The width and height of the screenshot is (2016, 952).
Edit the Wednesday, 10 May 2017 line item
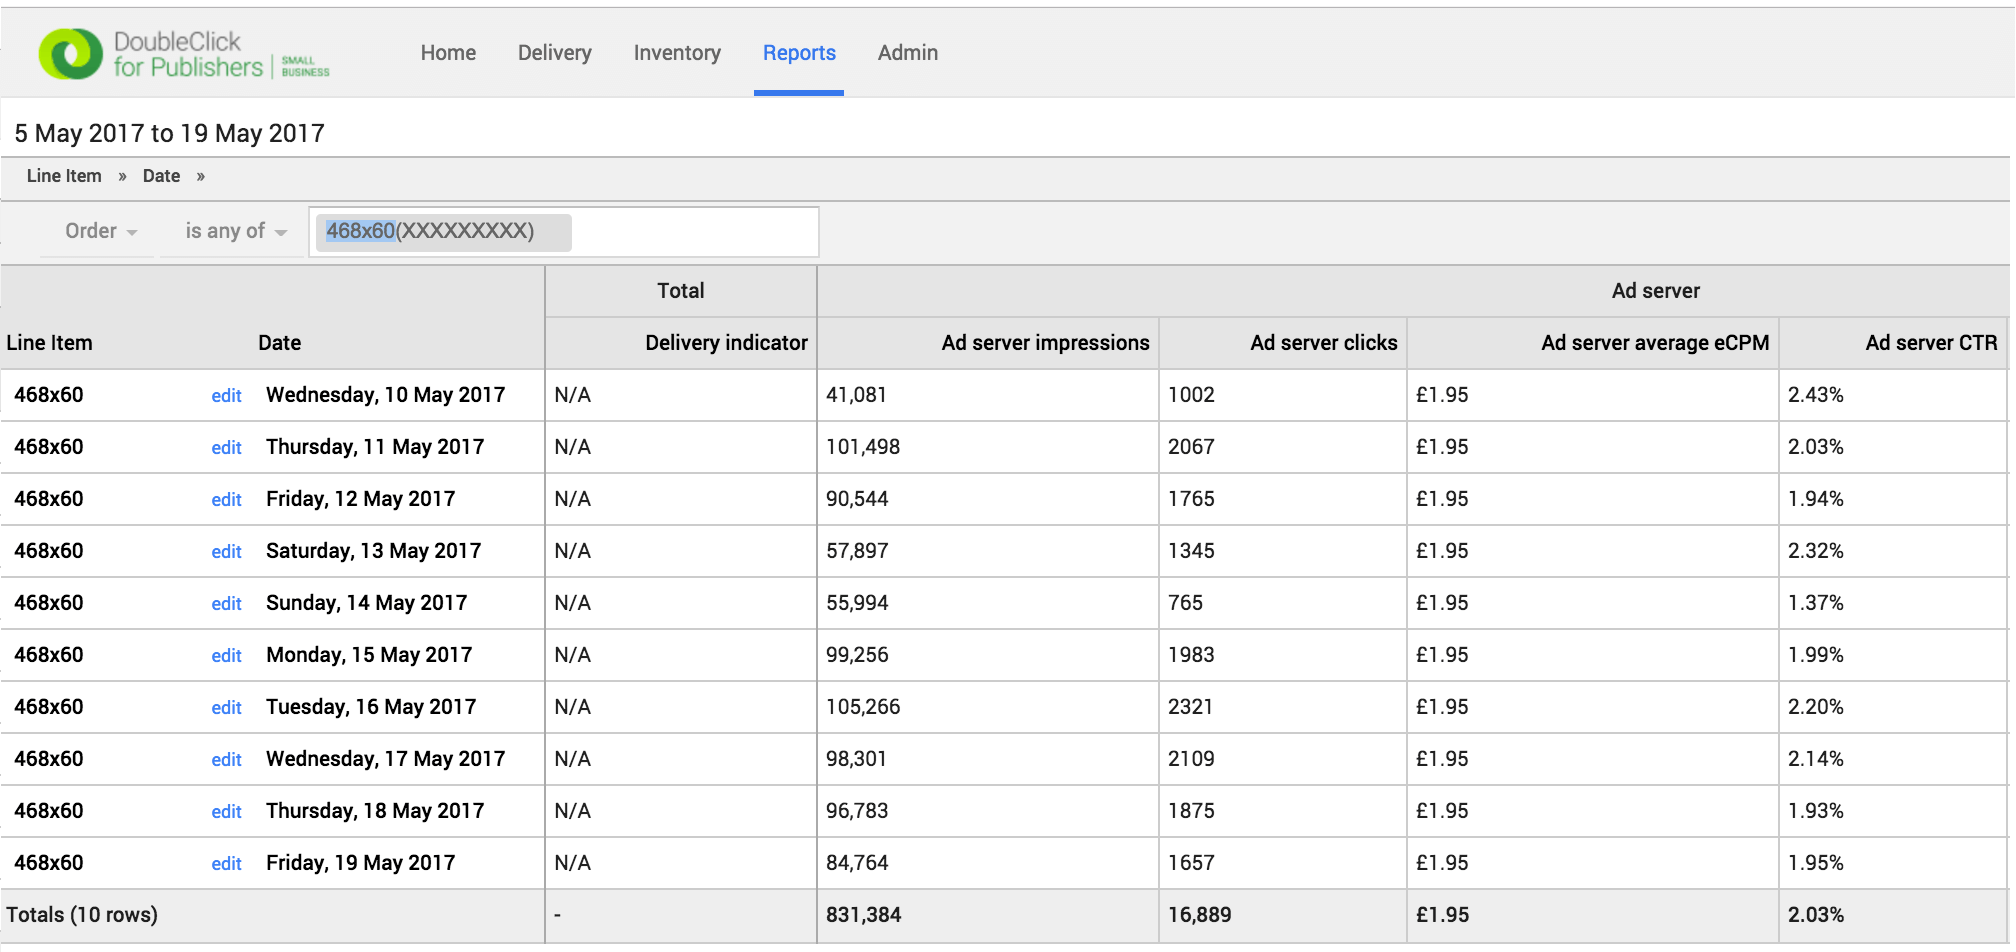226,396
